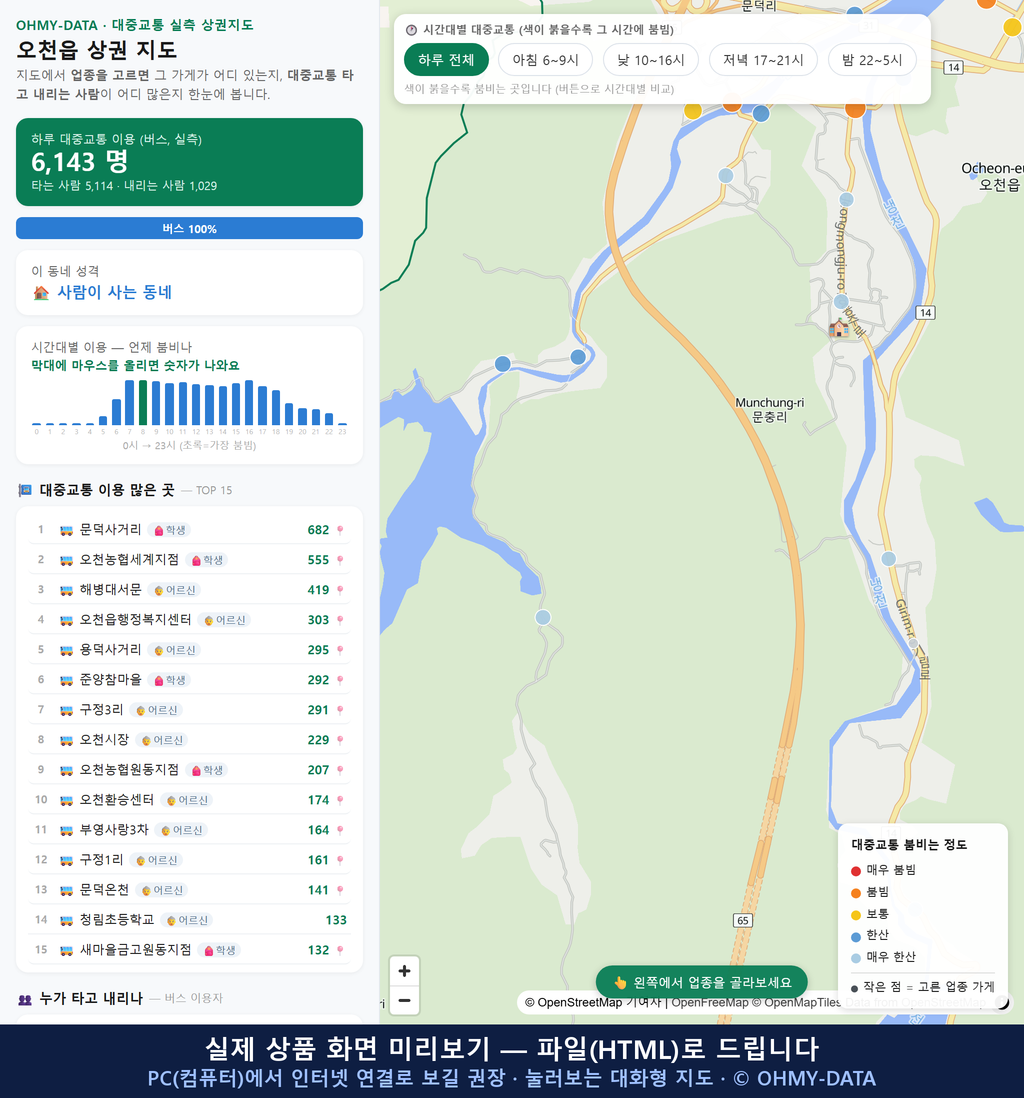Open the OpenFreeMap attribution link
The image size is (1024, 1098).
[x=710, y=1002]
